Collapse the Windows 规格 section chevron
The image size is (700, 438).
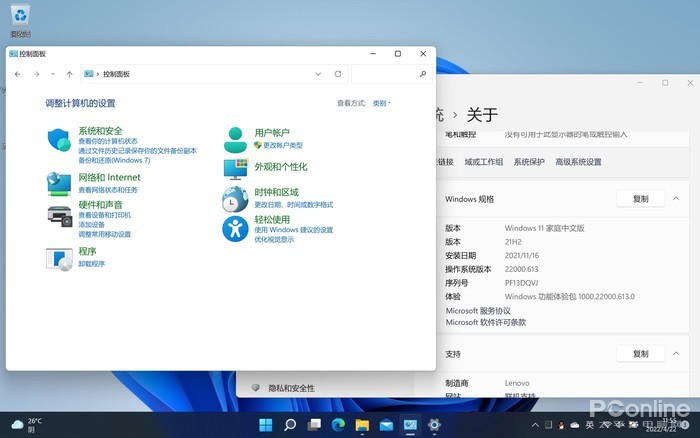click(x=677, y=199)
